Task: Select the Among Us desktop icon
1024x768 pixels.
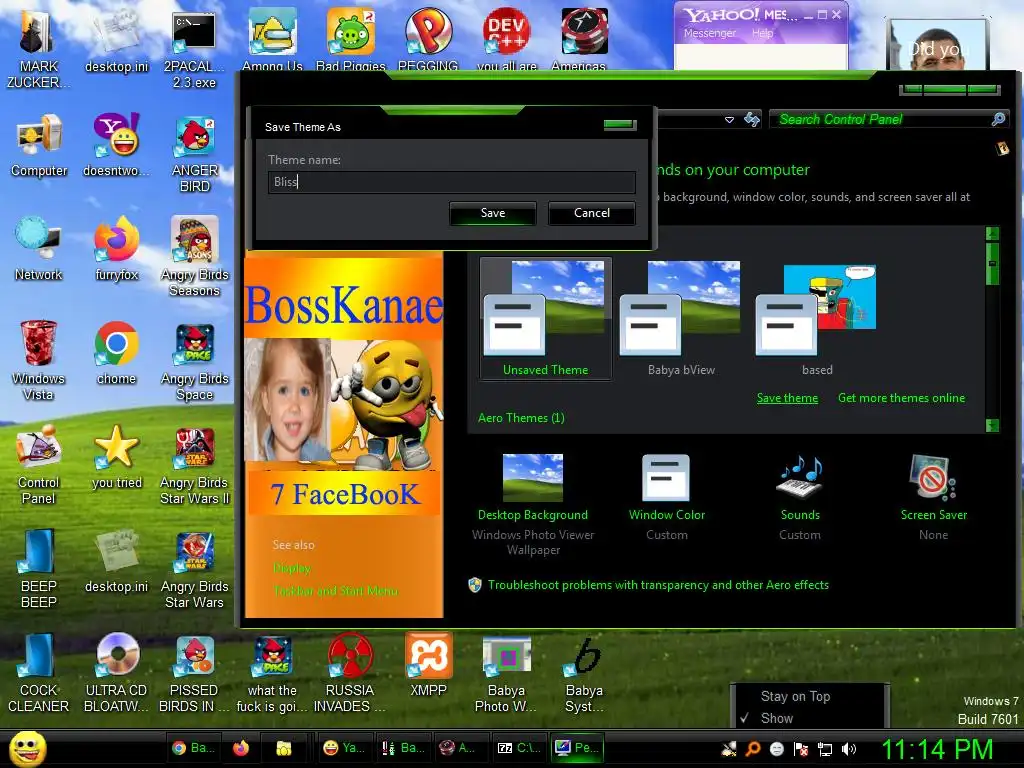Action: coord(272,39)
